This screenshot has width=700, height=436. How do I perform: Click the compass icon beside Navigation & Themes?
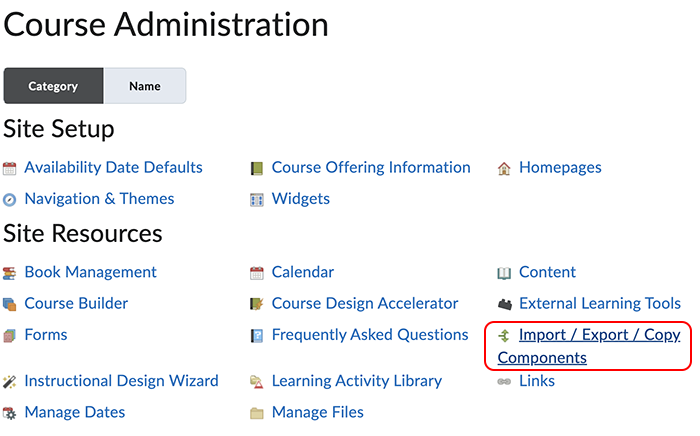pyautogui.click(x=10, y=199)
